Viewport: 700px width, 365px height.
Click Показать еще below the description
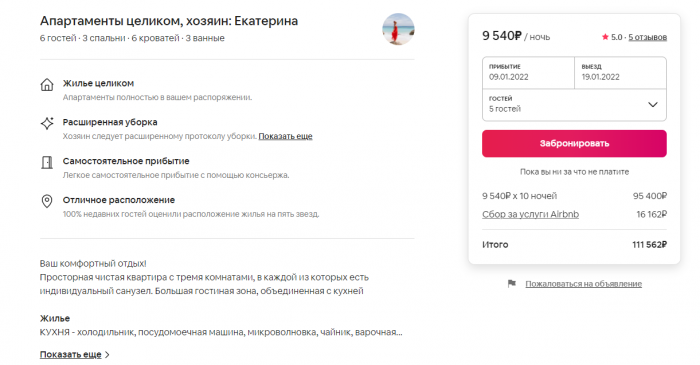[71, 354]
